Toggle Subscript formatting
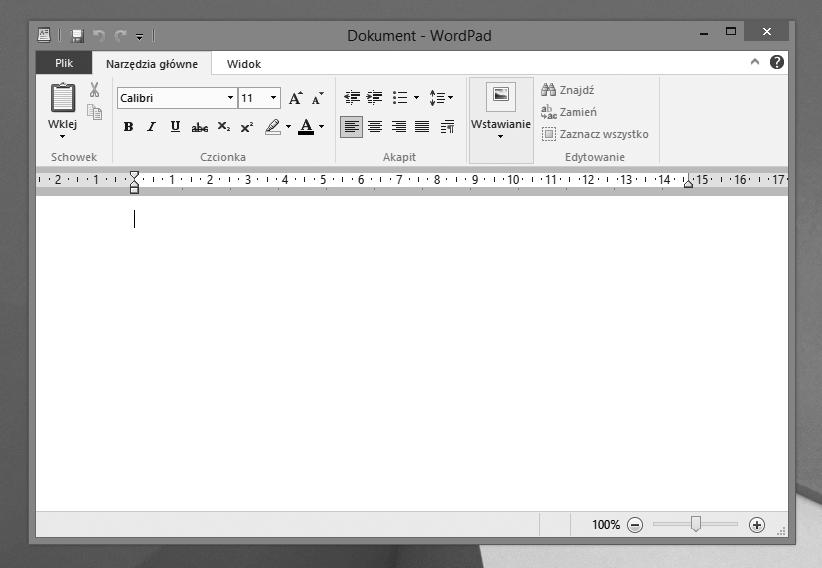The height and width of the screenshot is (568, 822). pyautogui.click(x=224, y=126)
